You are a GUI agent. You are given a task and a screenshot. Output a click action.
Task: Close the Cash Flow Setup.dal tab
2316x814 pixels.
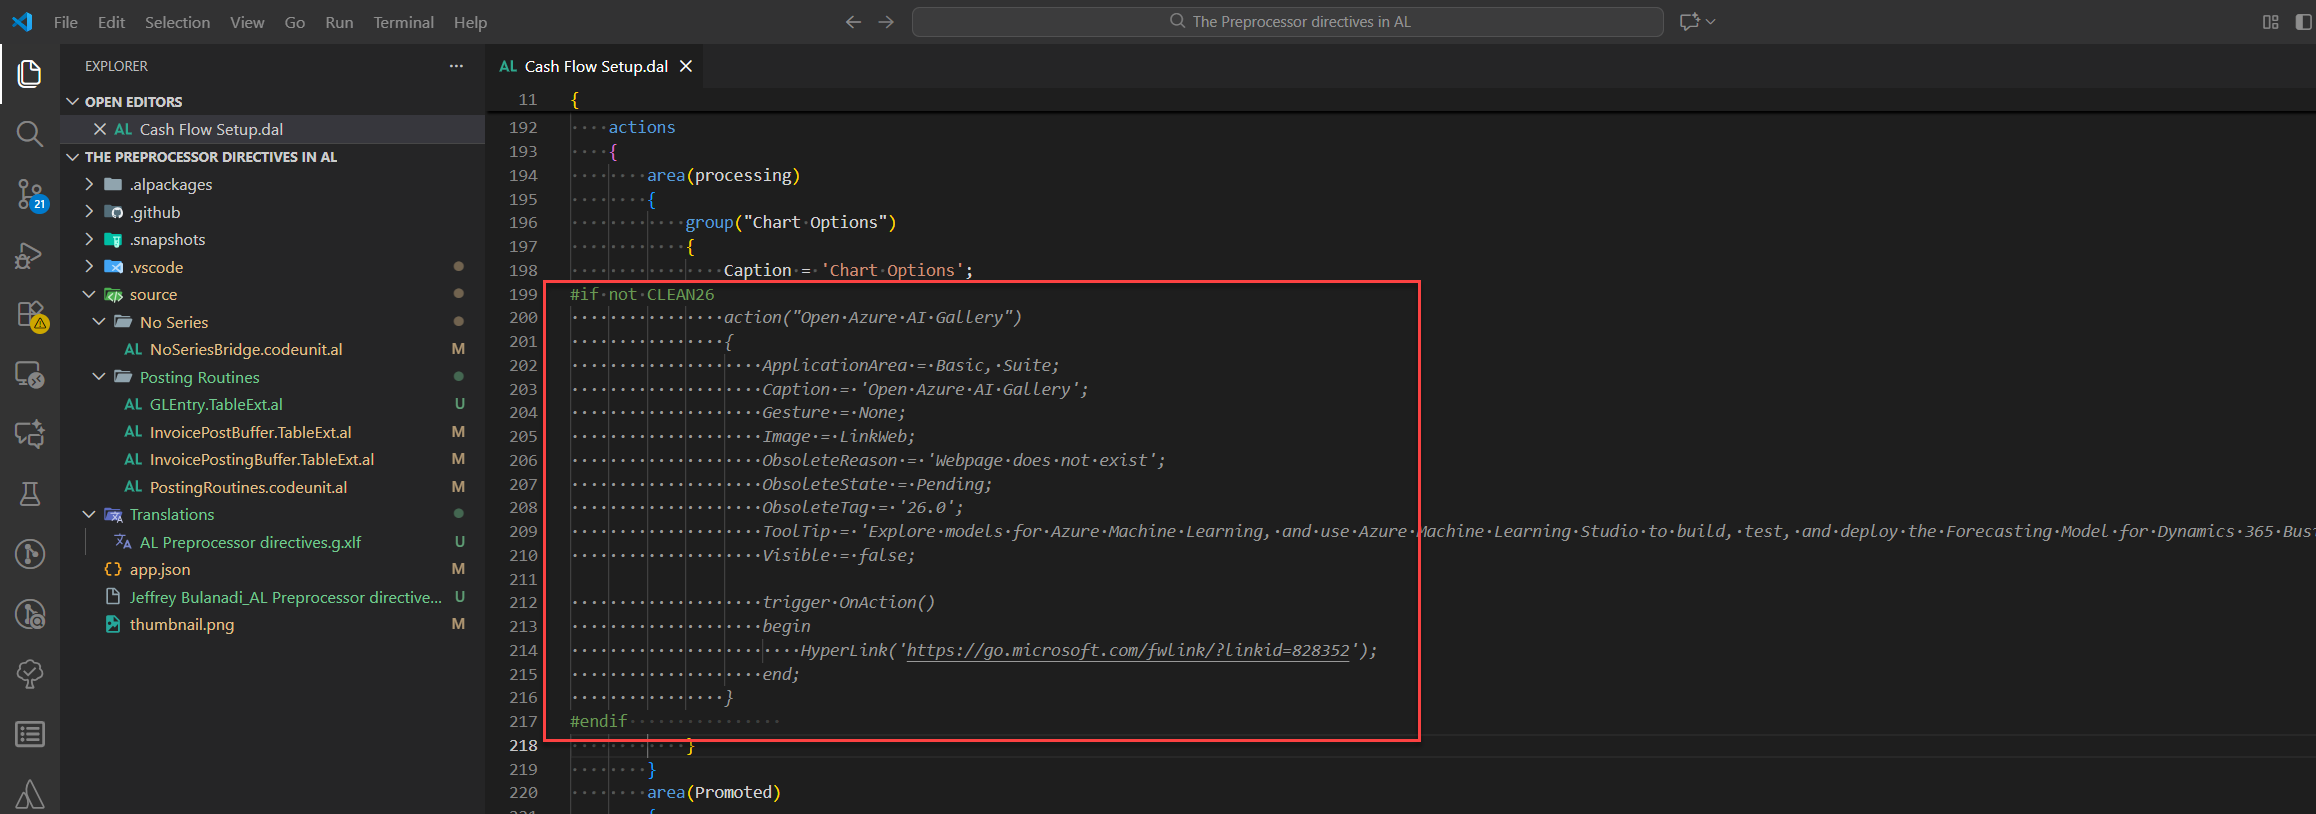point(686,66)
